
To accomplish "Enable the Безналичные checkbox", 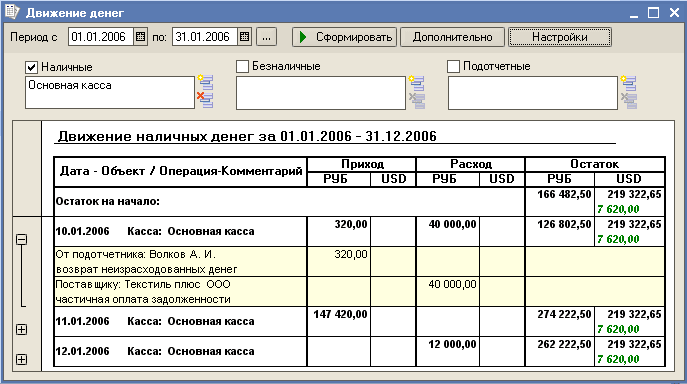I will point(242,66).
